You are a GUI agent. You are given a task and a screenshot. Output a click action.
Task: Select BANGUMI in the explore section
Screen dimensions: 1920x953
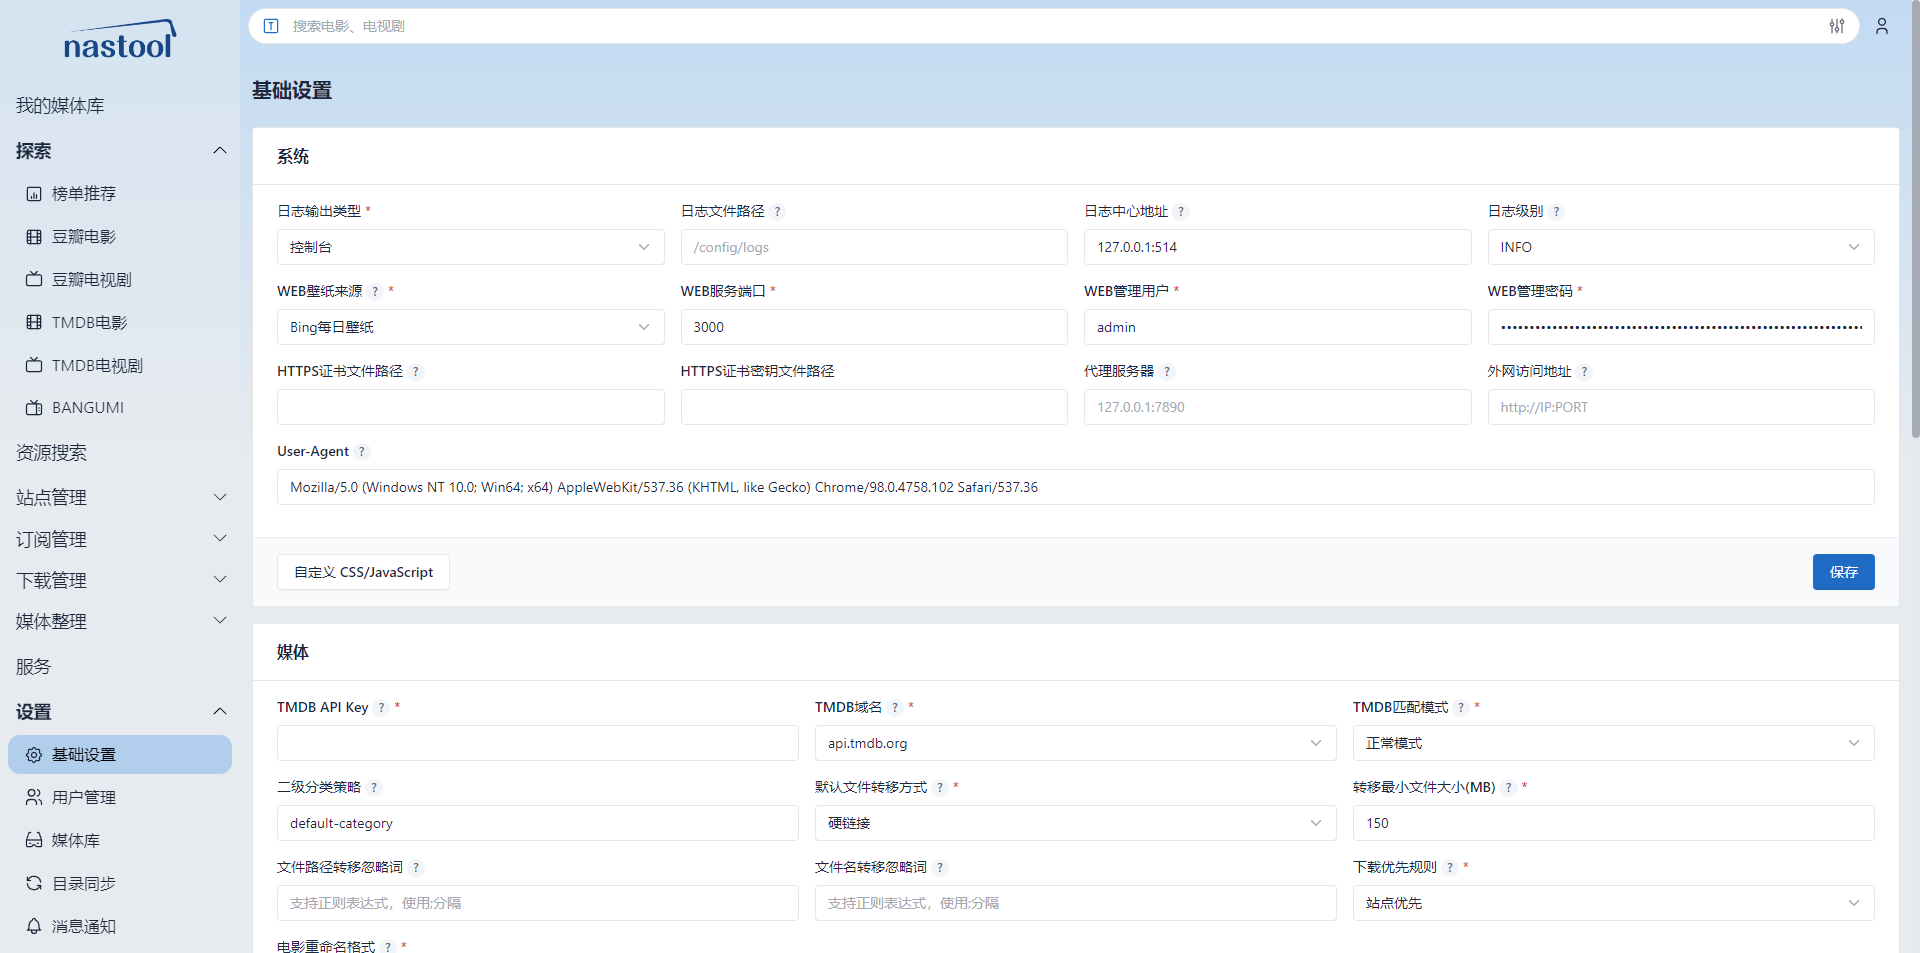point(89,407)
